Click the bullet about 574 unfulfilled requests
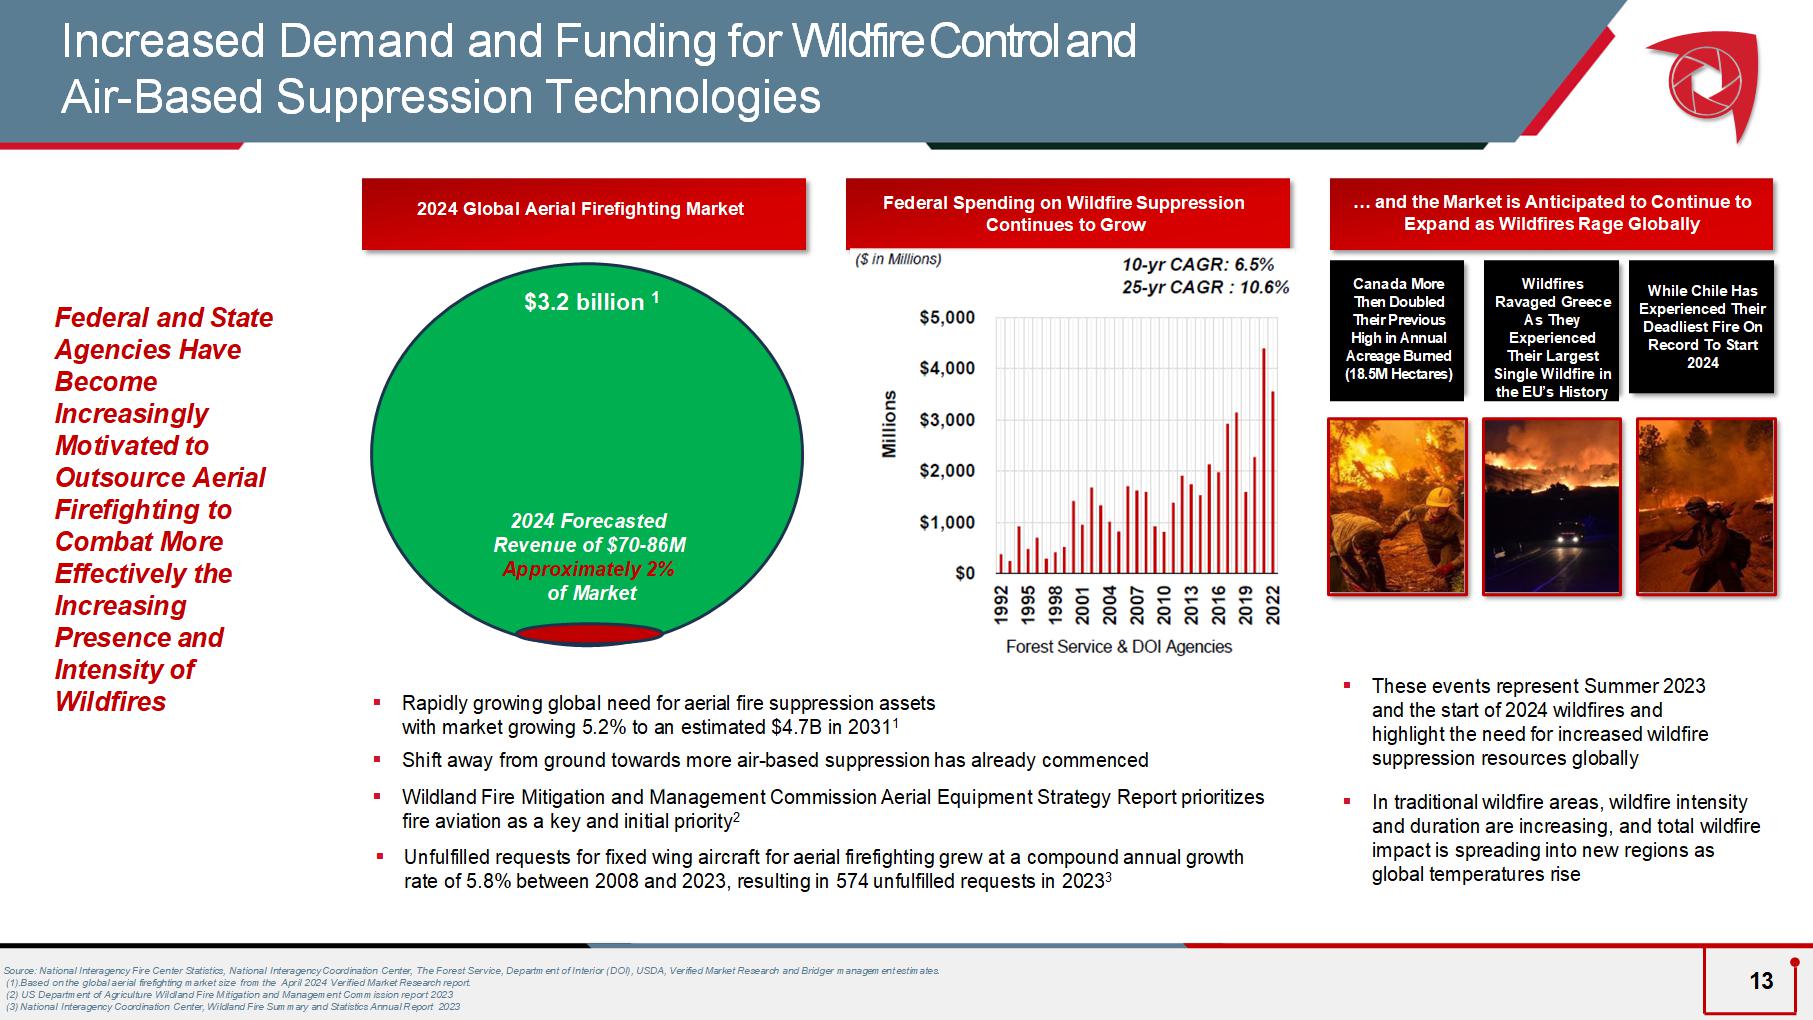 (823, 869)
